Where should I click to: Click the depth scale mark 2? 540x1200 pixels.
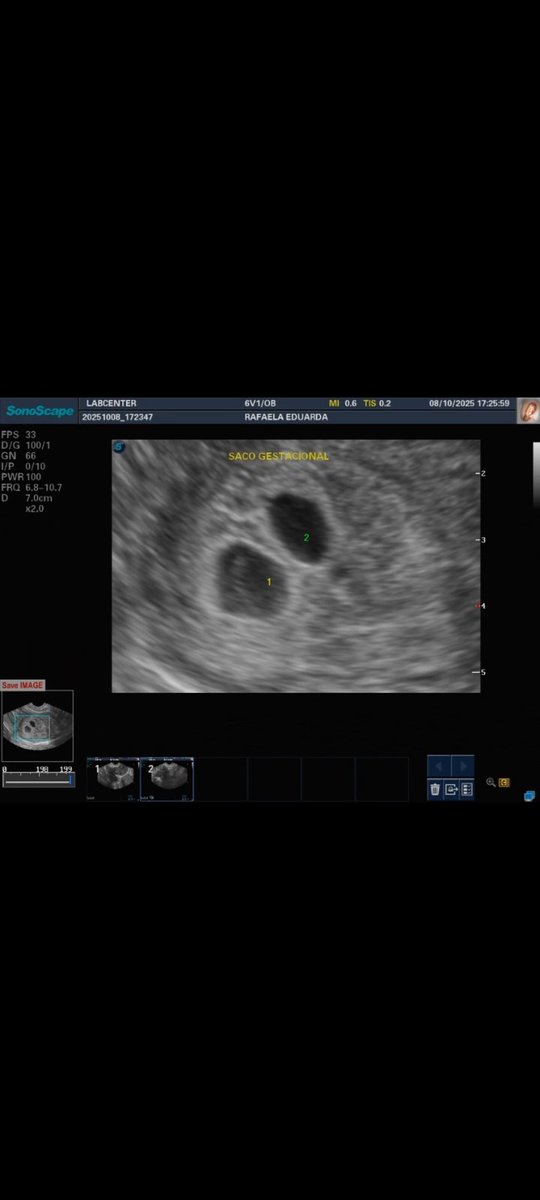(481, 473)
